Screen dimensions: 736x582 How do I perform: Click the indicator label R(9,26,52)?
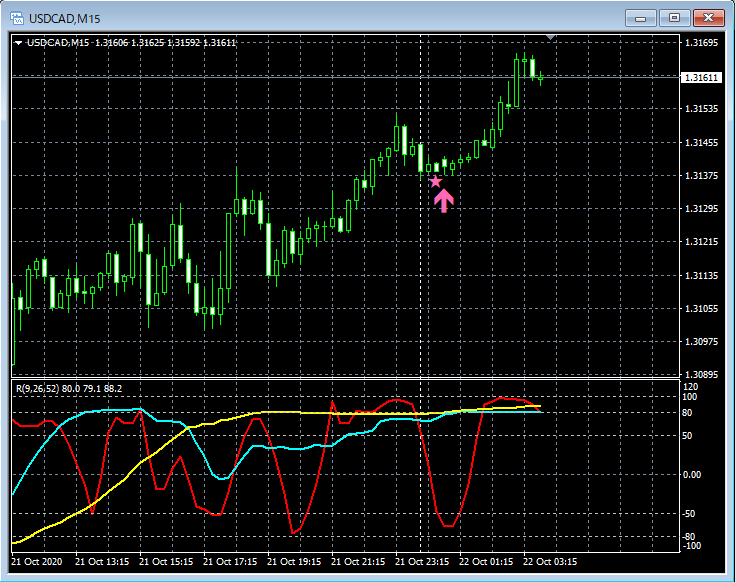point(38,389)
